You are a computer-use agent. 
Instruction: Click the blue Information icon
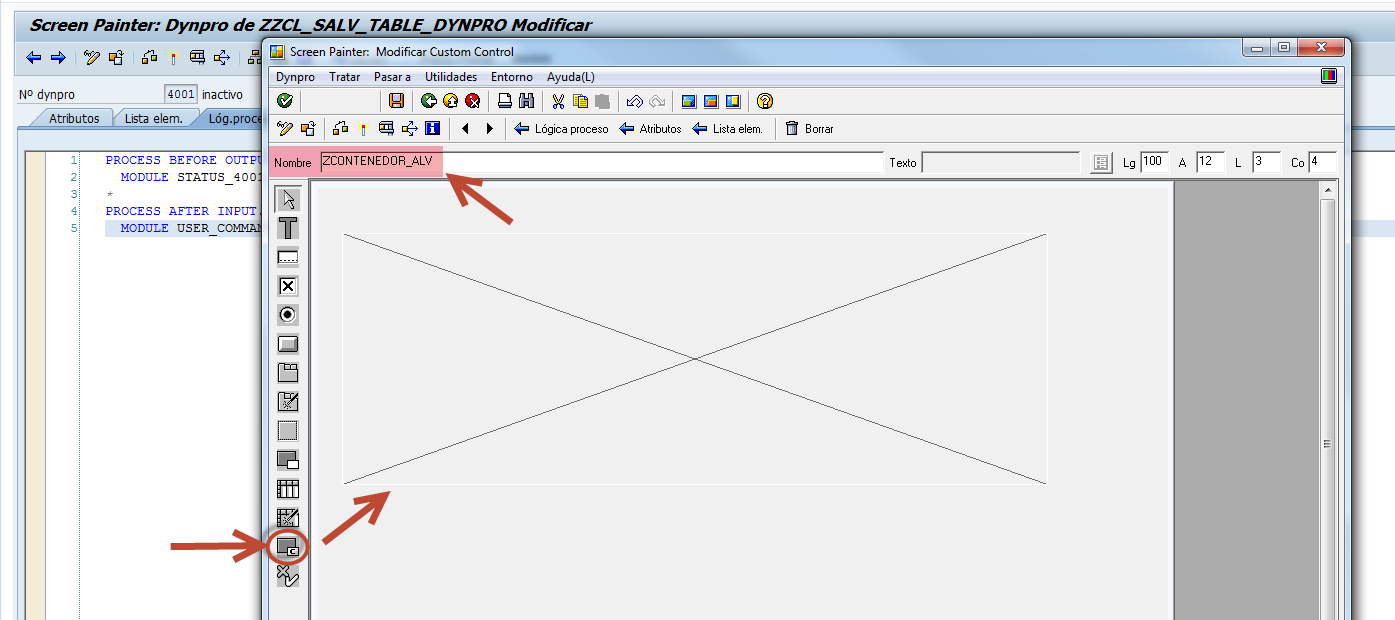[x=433, y=128]
